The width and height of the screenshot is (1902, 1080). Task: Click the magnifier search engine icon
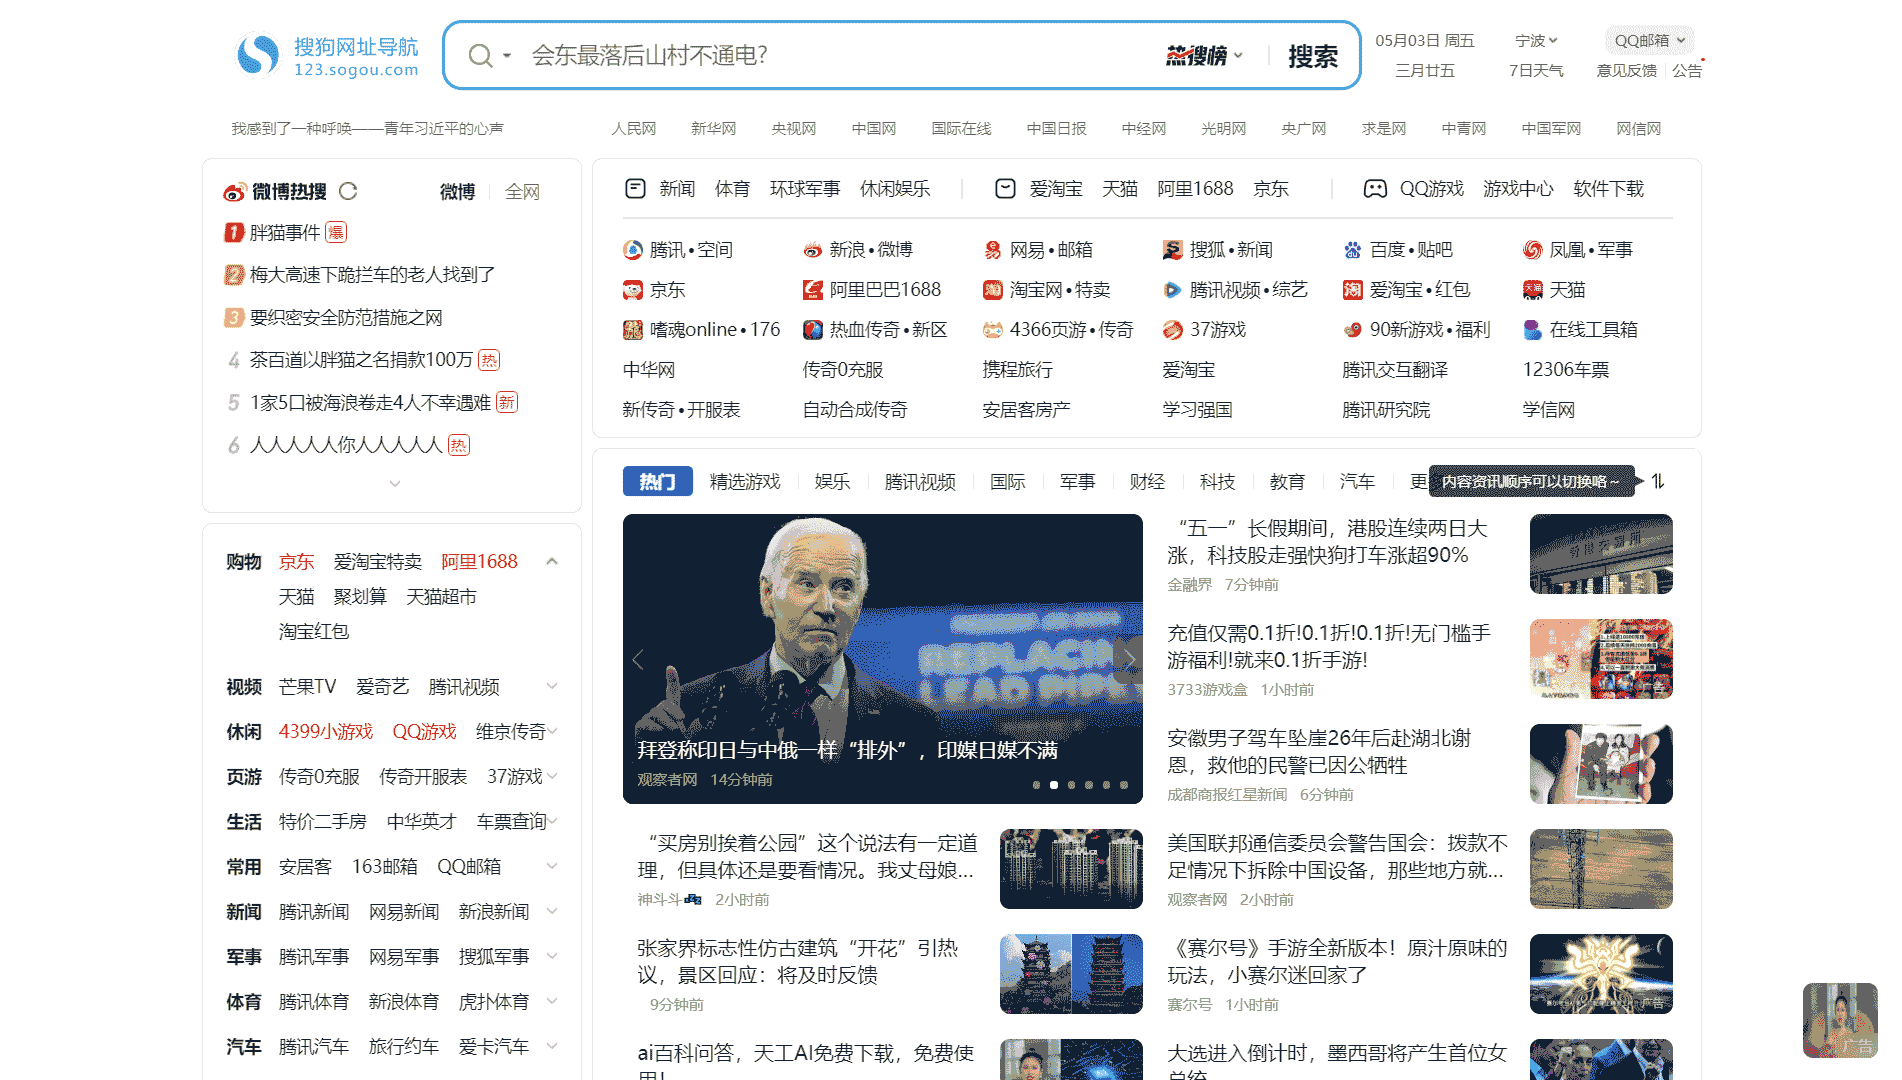click(x=480, y=56)
